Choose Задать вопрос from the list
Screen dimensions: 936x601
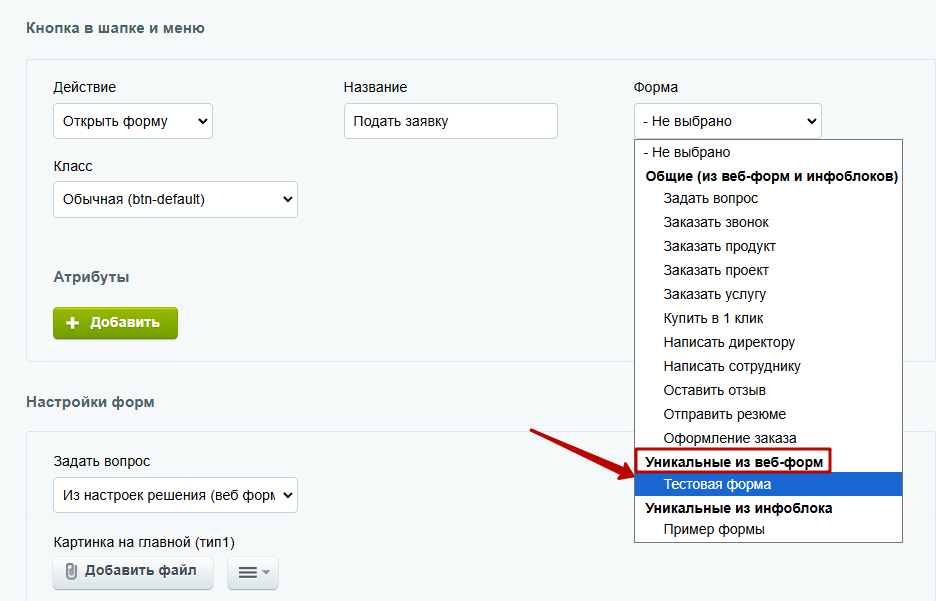pyautogui.click(x=710, y=198)
